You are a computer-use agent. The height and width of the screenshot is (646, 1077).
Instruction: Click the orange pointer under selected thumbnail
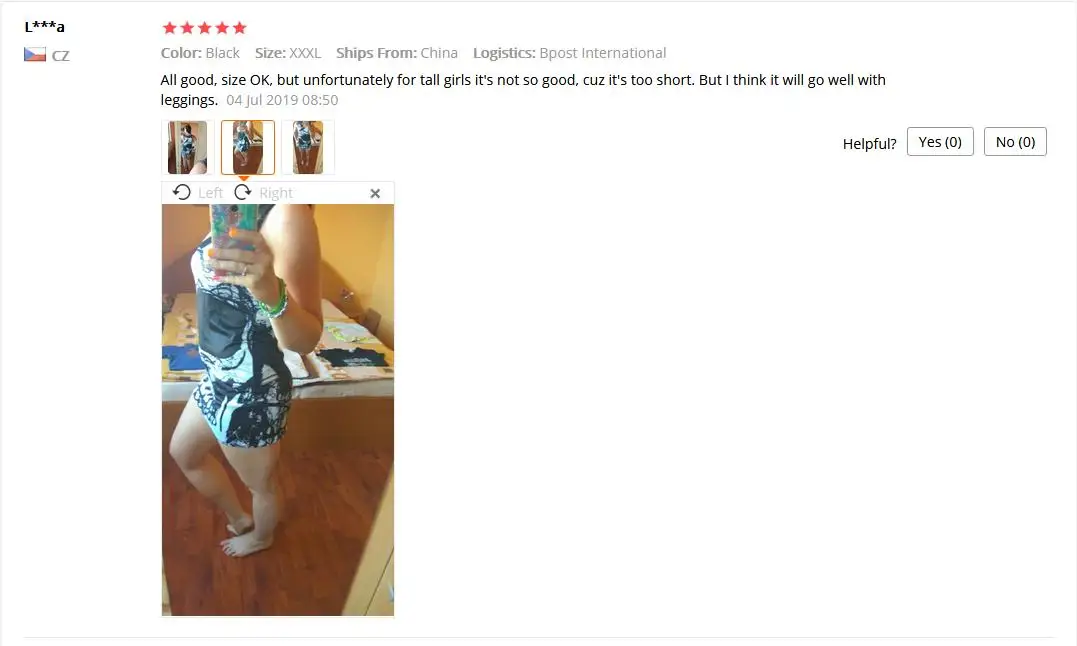(244, 178)
